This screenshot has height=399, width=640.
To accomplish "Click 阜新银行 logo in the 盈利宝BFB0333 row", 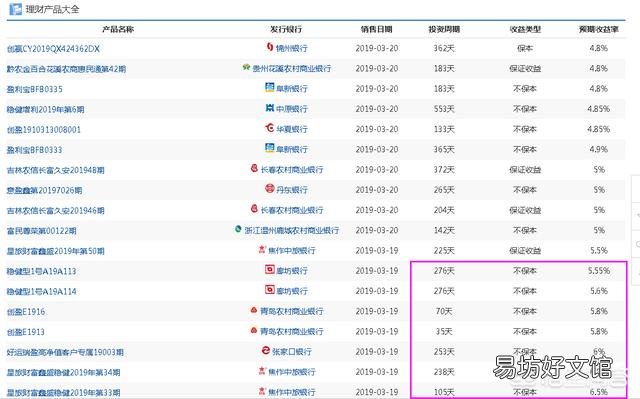I will 270,148.
